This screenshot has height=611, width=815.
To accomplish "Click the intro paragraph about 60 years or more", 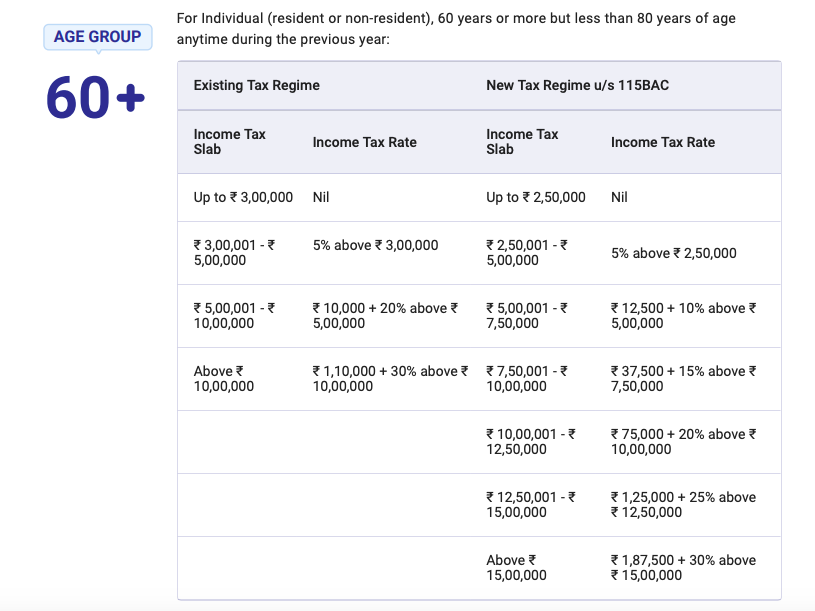I will (x=456, y=29).
